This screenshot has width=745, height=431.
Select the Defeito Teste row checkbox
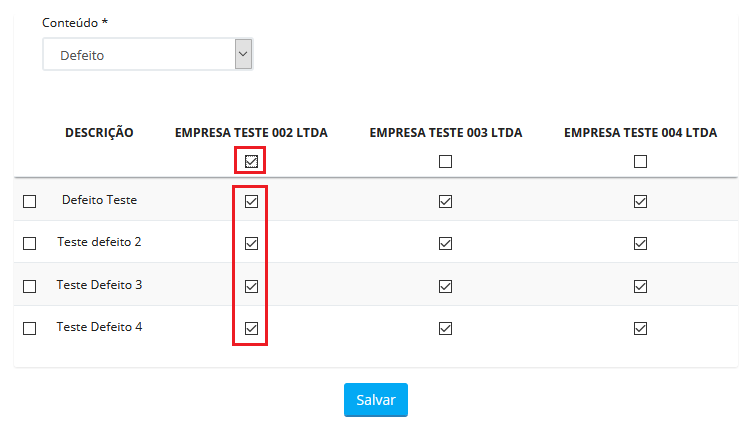coord(30,201)
